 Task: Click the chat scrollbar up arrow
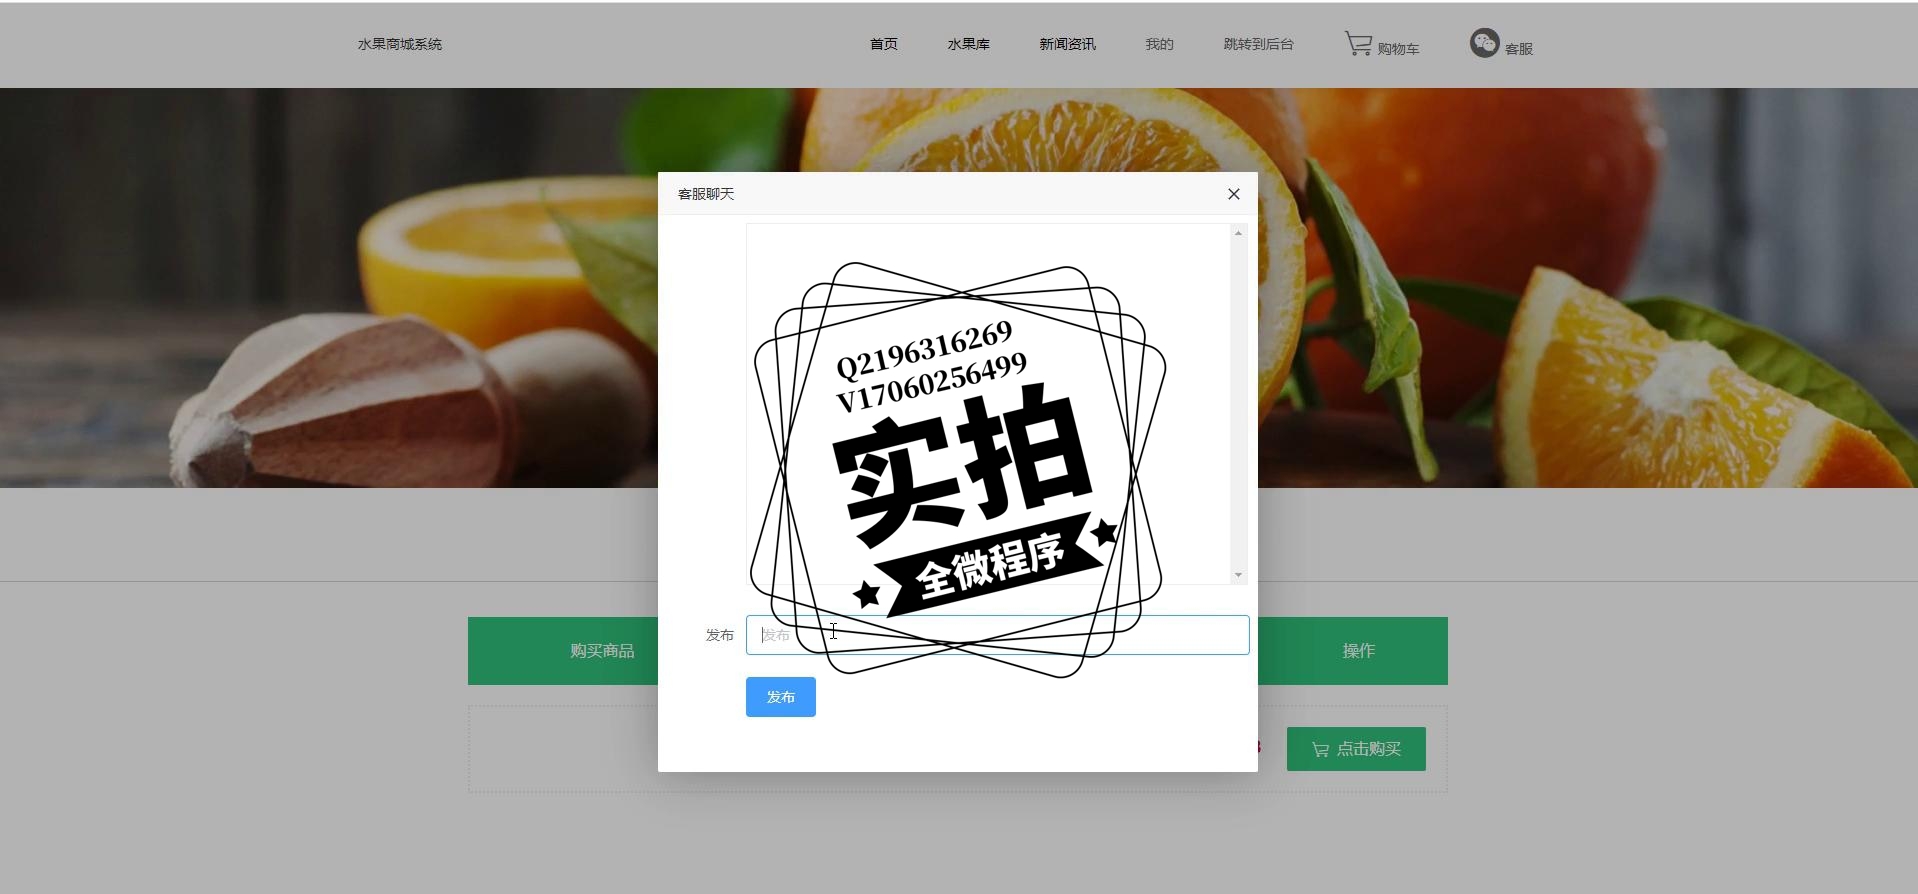pyautogui.click(x=1238, y=233)
